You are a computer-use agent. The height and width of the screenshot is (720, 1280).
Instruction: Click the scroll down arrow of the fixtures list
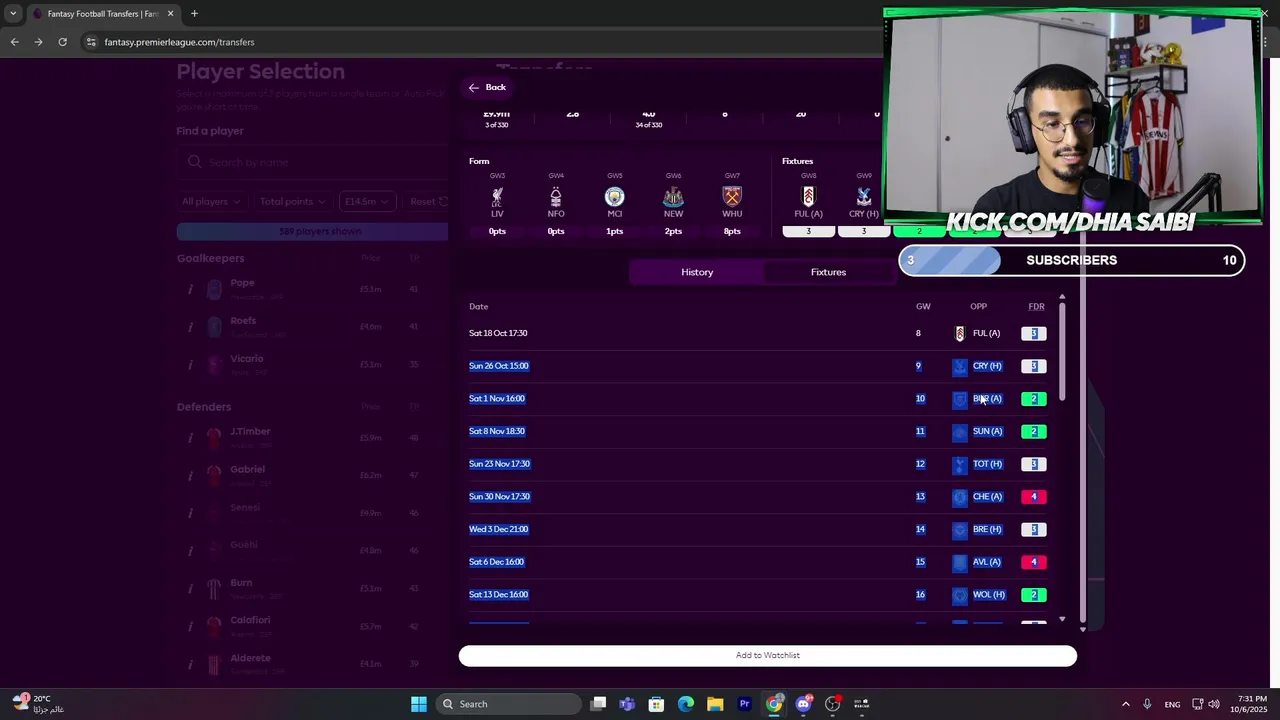1062,620
